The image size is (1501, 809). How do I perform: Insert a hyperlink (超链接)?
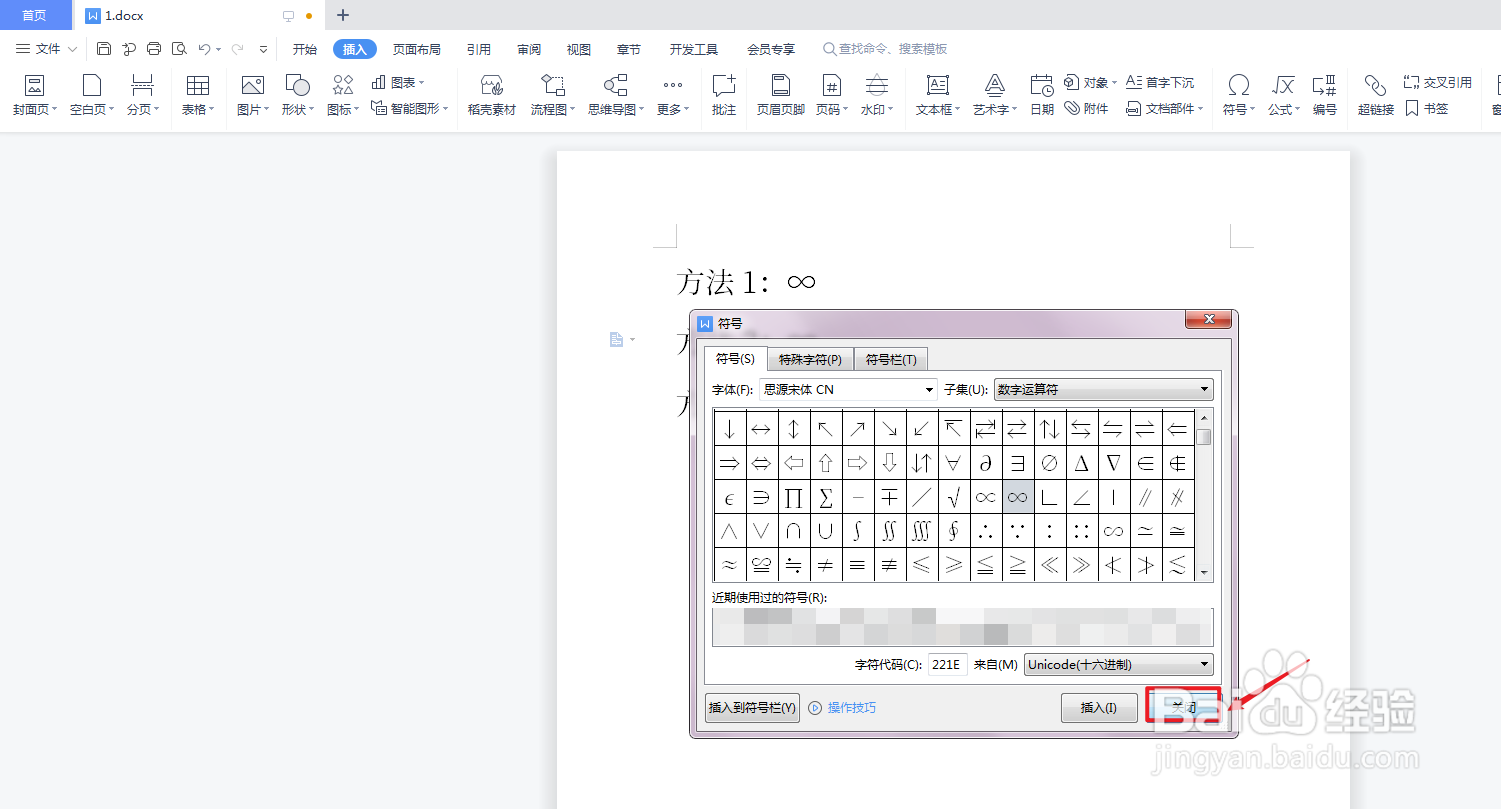1376,96
